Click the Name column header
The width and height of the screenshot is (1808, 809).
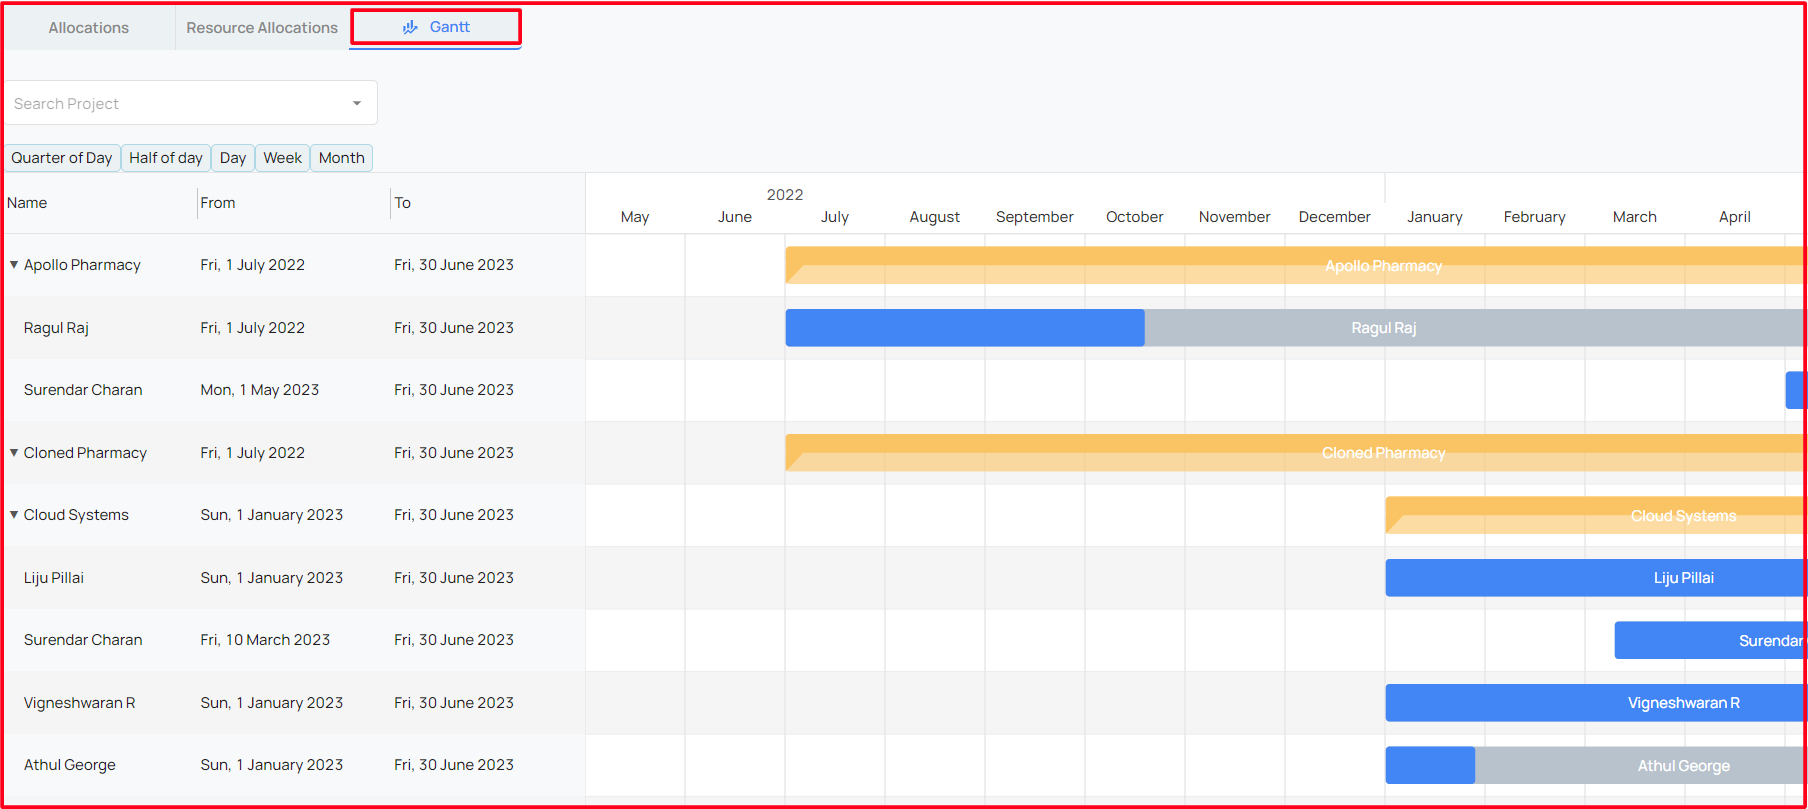coord(27,203)
